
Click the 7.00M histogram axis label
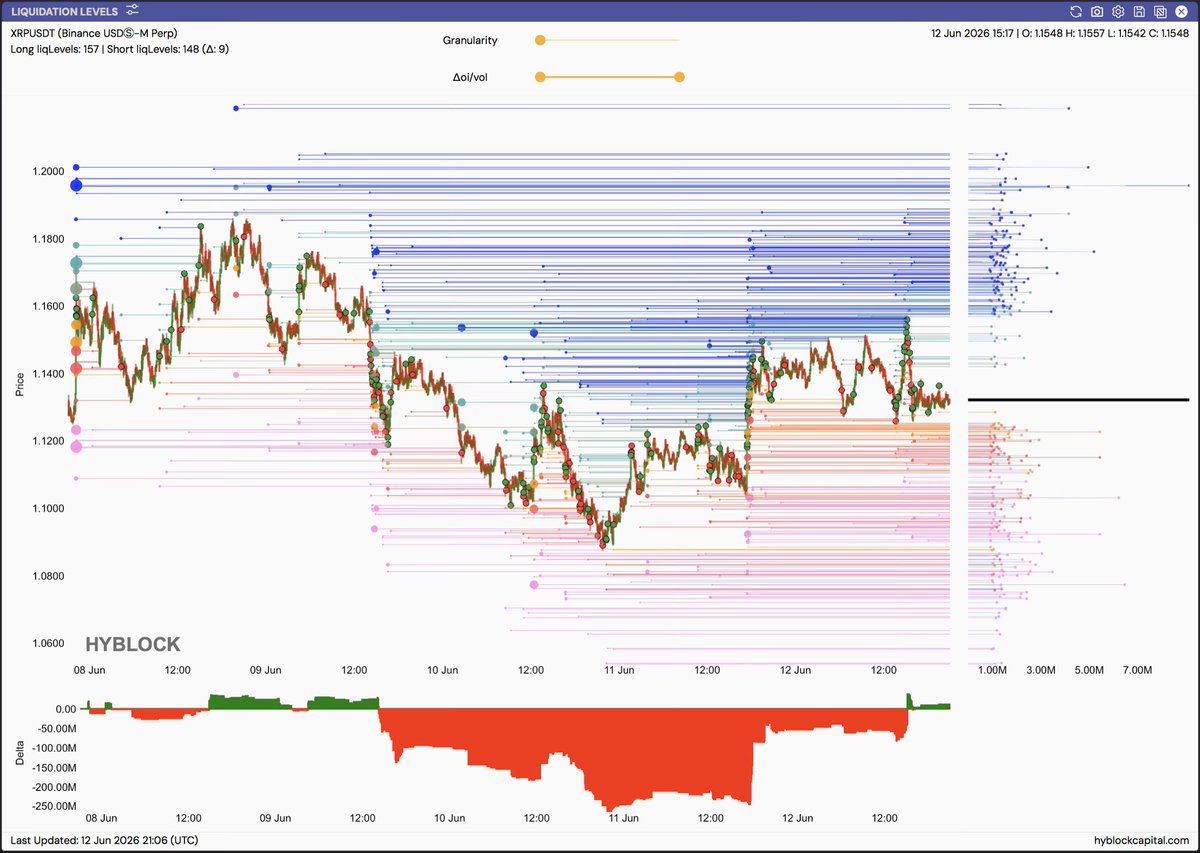click(1137, 670)
